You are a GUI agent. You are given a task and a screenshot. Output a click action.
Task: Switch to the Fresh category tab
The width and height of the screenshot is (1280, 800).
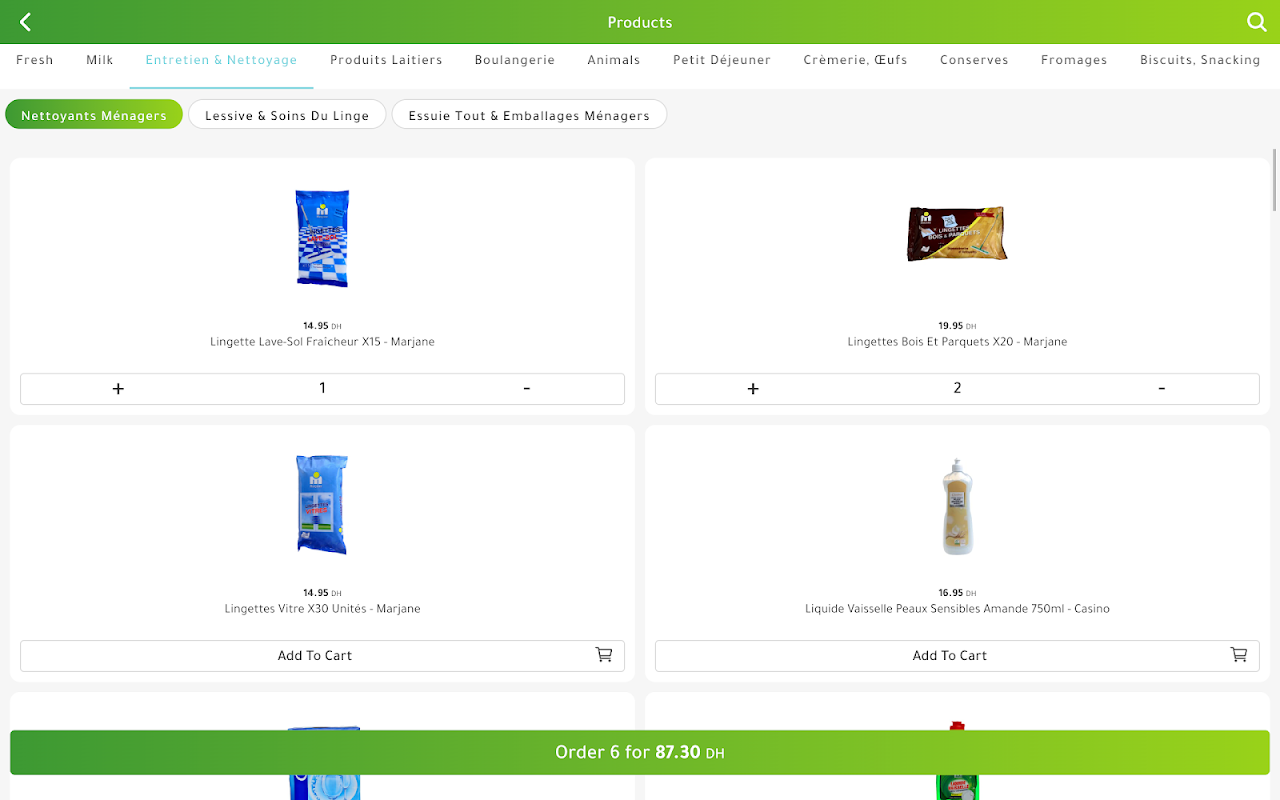coord(35,60)
